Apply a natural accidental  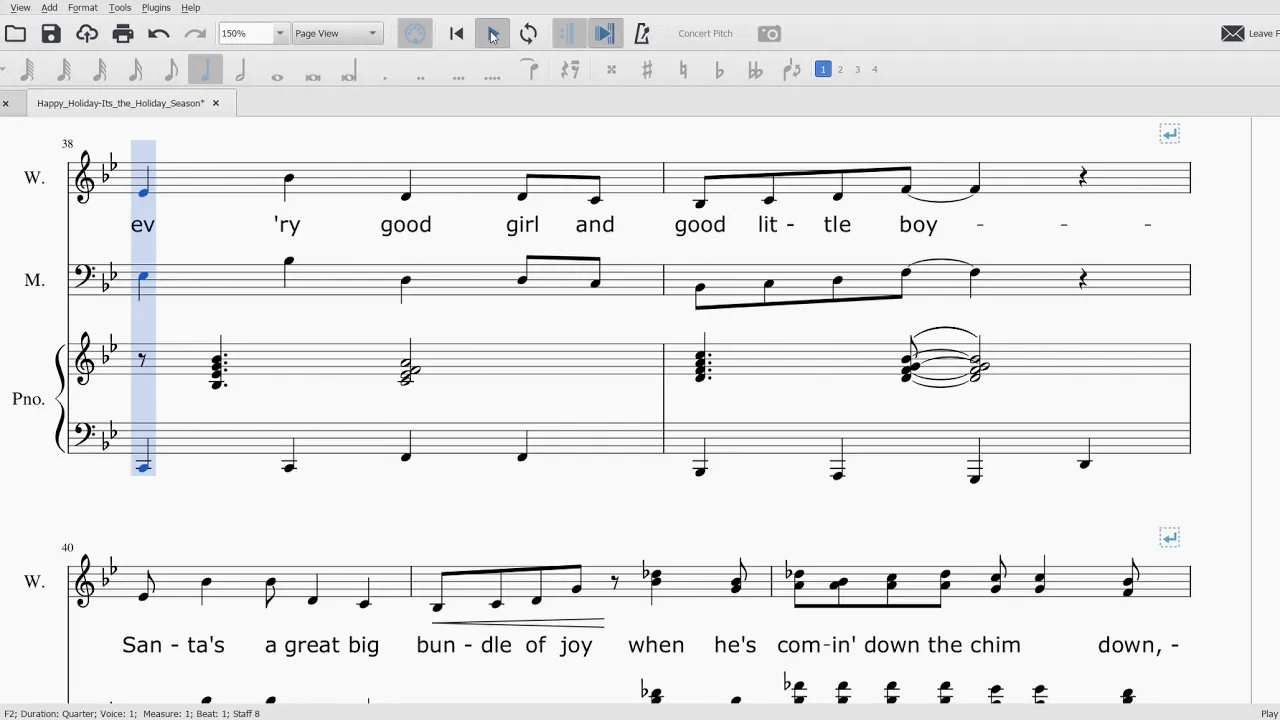tap(683, 70)
